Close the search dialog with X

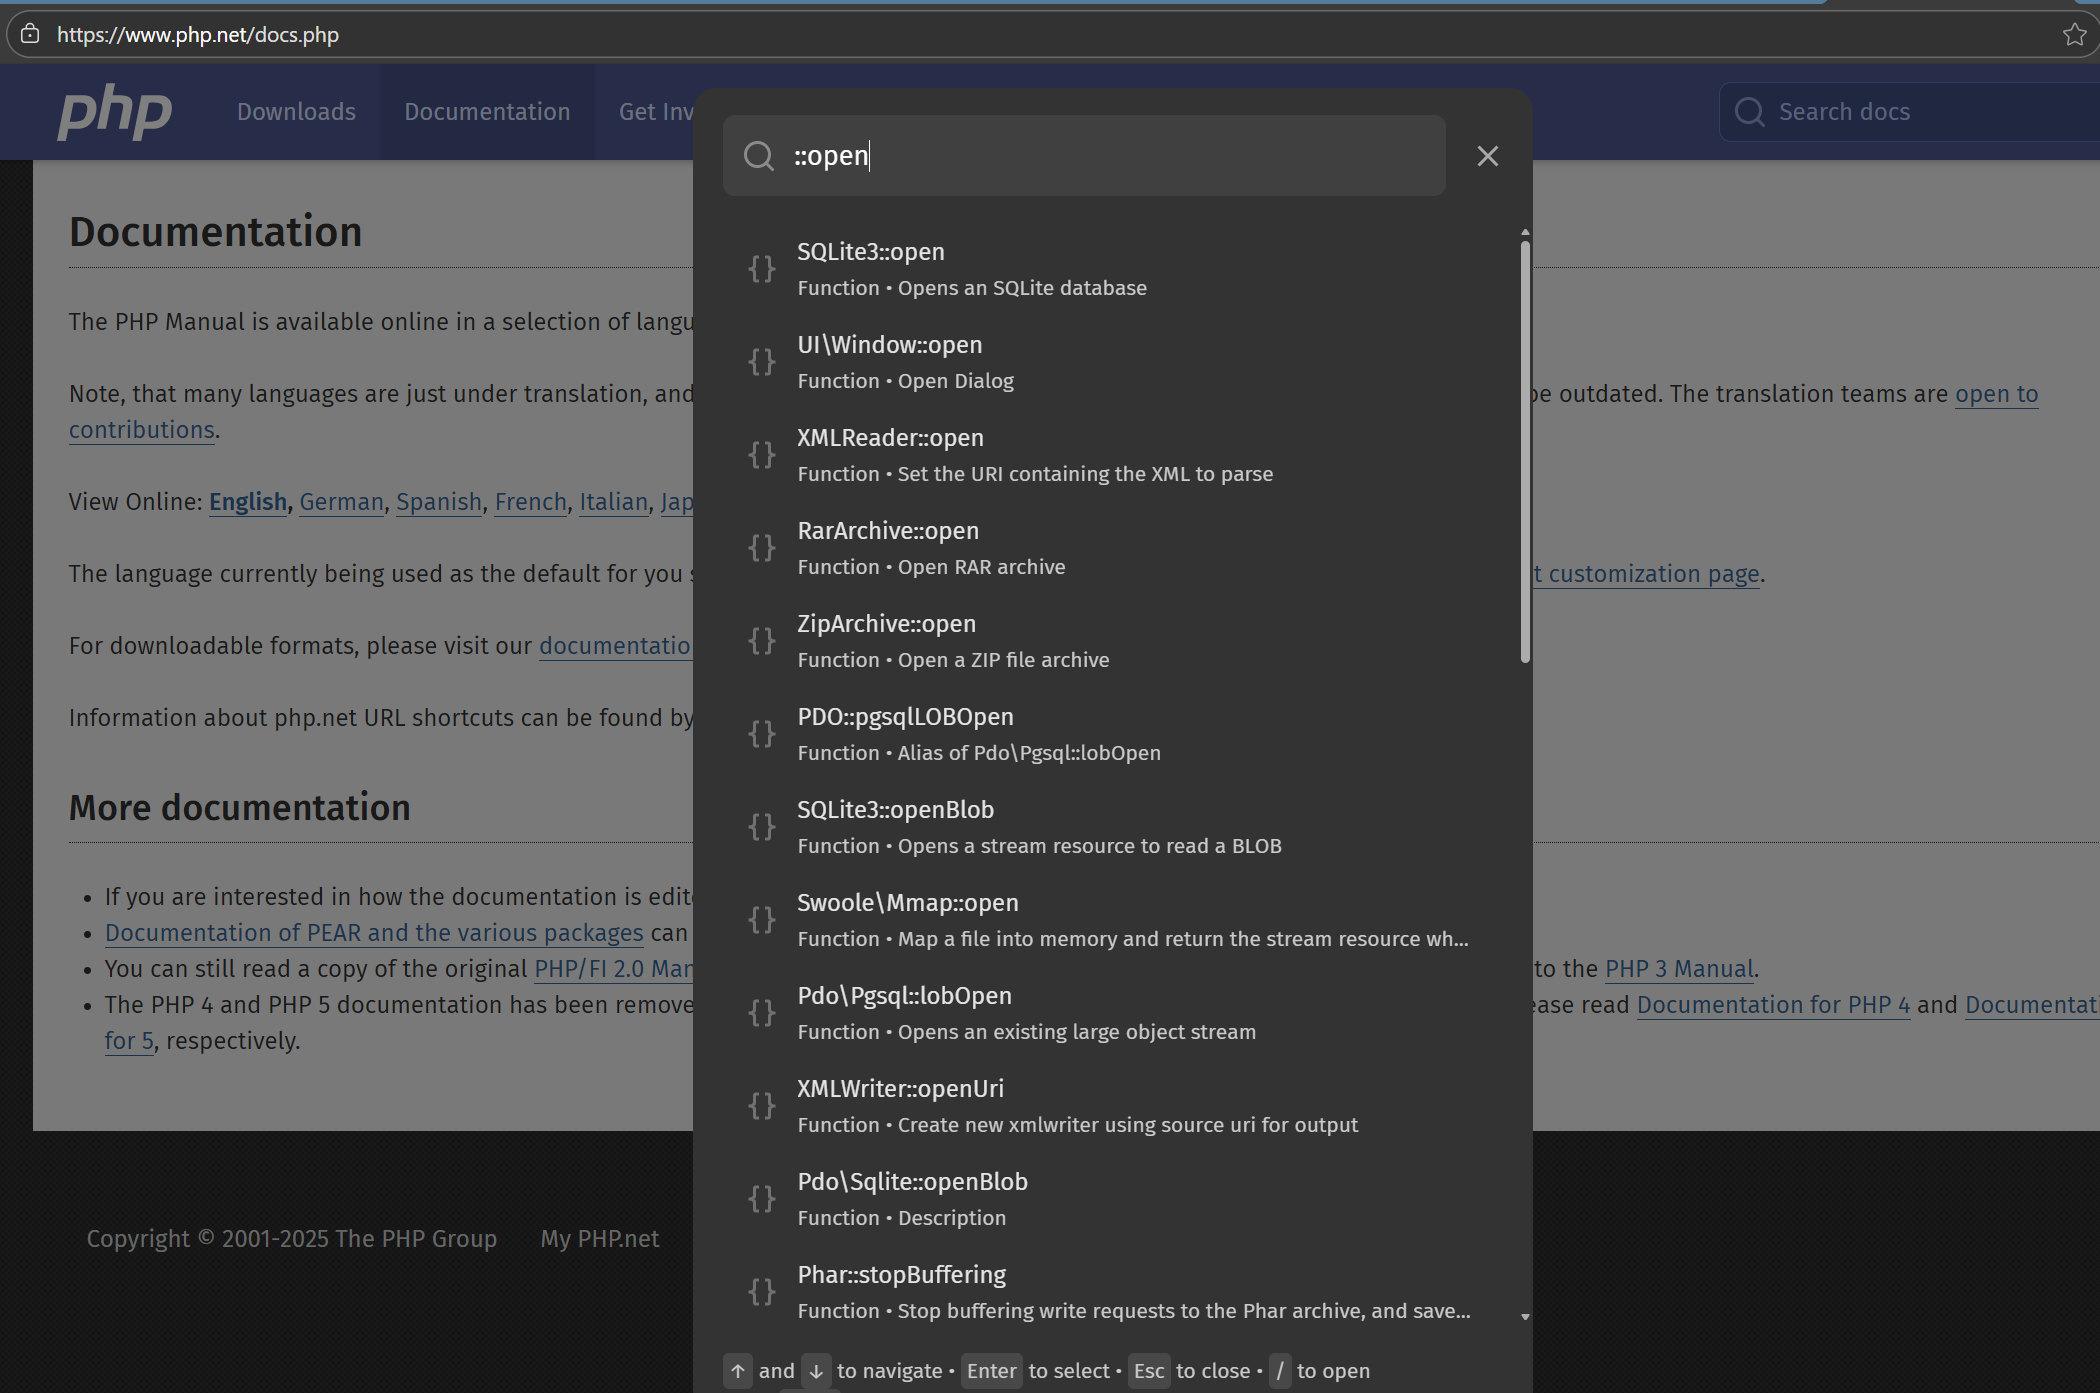click(x=1487, y=156)
